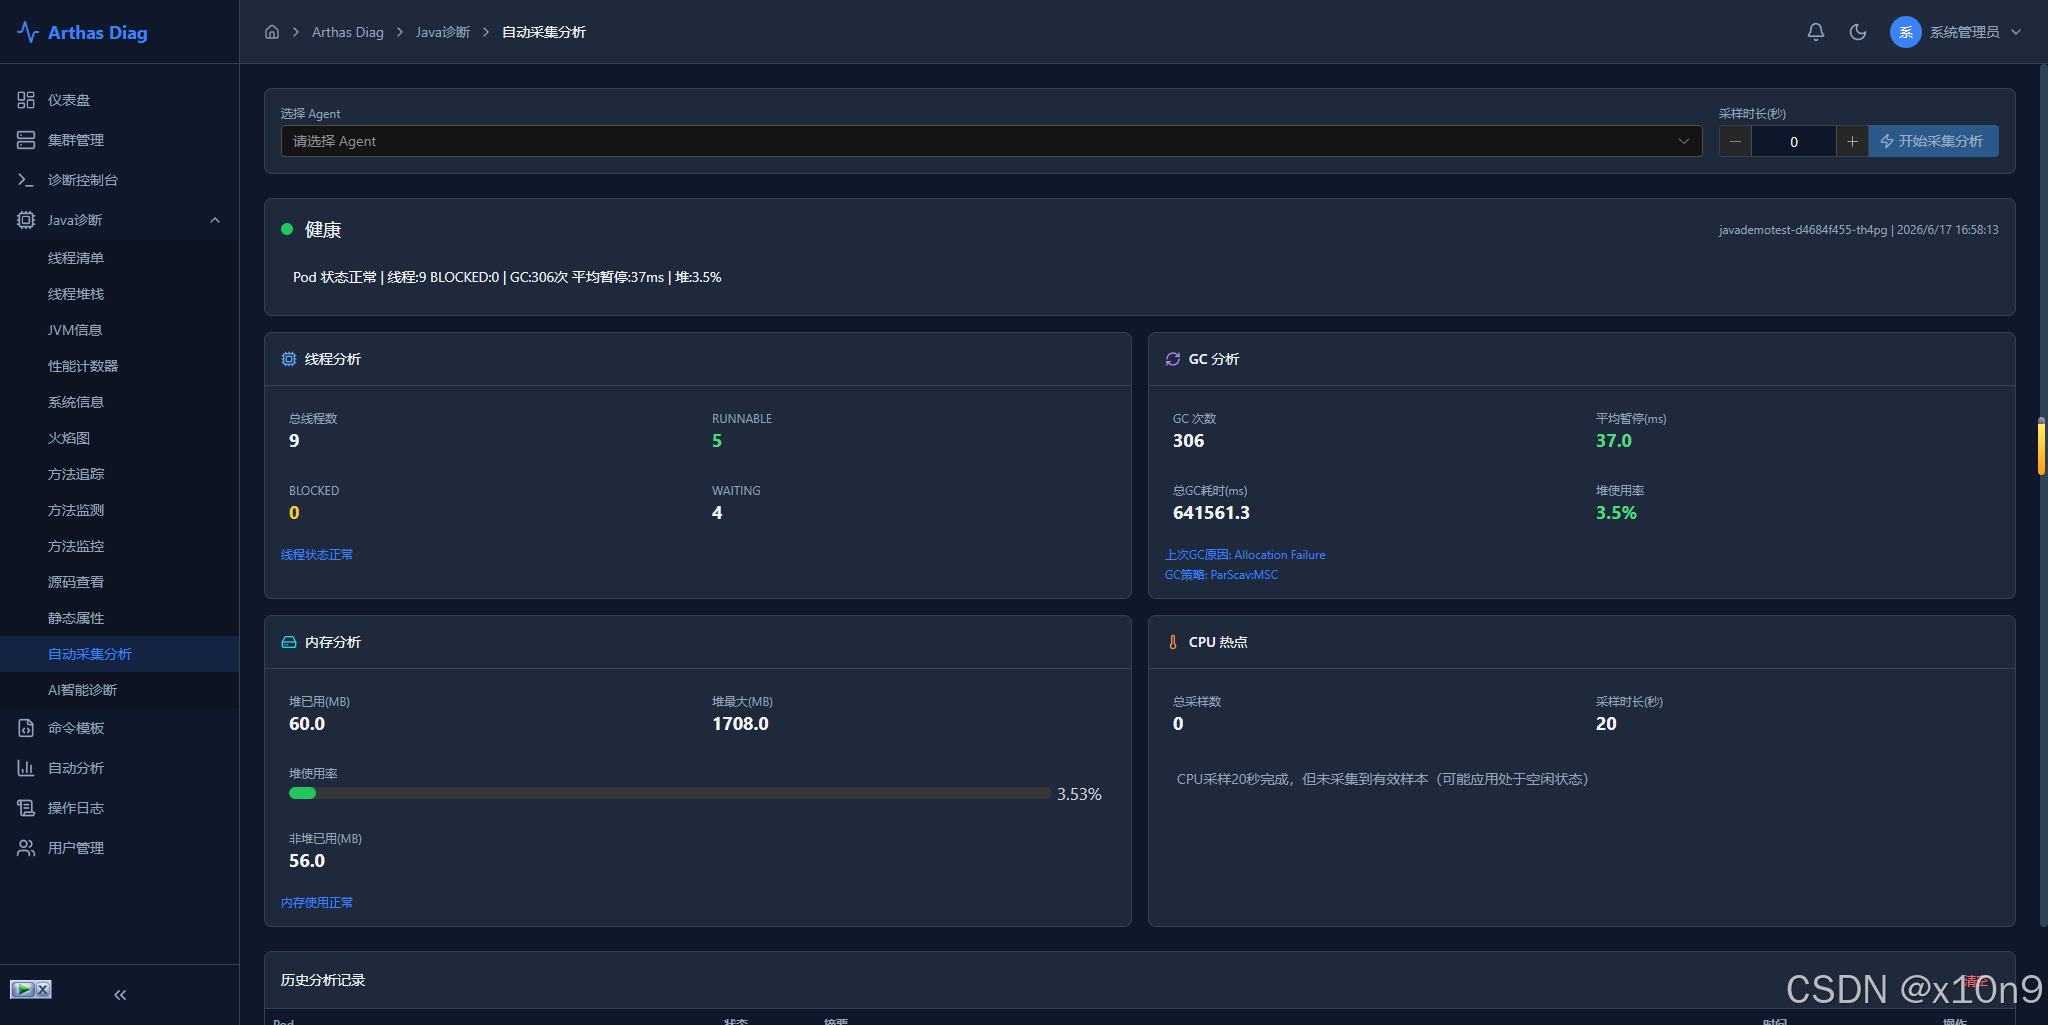Open 集群管理 cluster icon
Viewport: 2048px width, 1025px height.
point(26,140)
